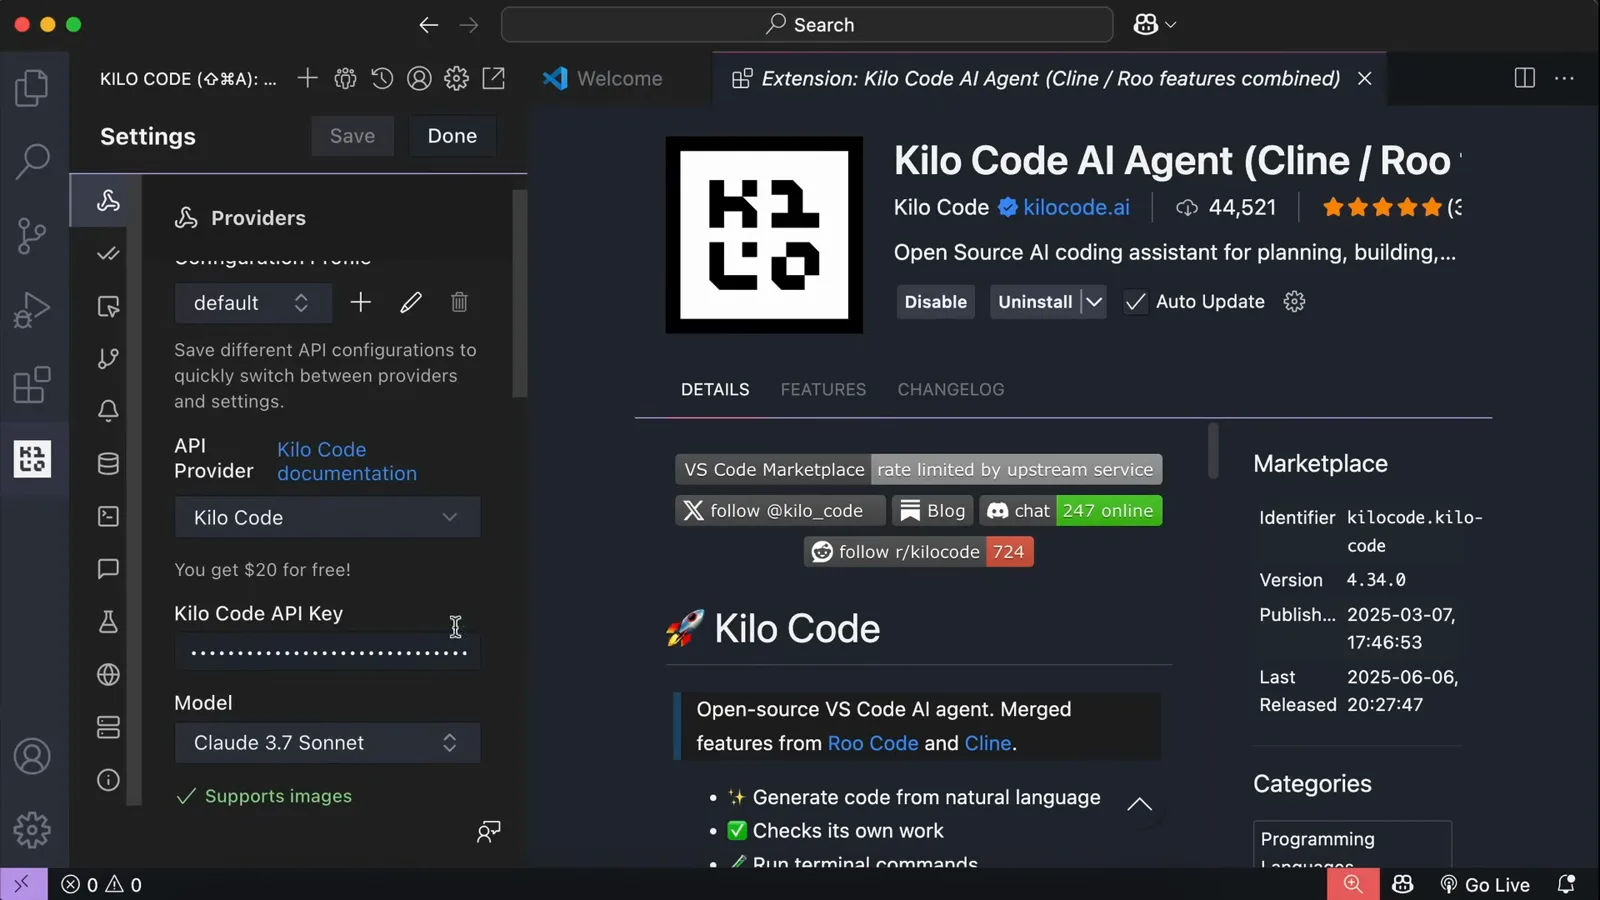Open the kilocode.ai publisher link
Screen dimensions: 1600x900
click(x=1076, y=207)
